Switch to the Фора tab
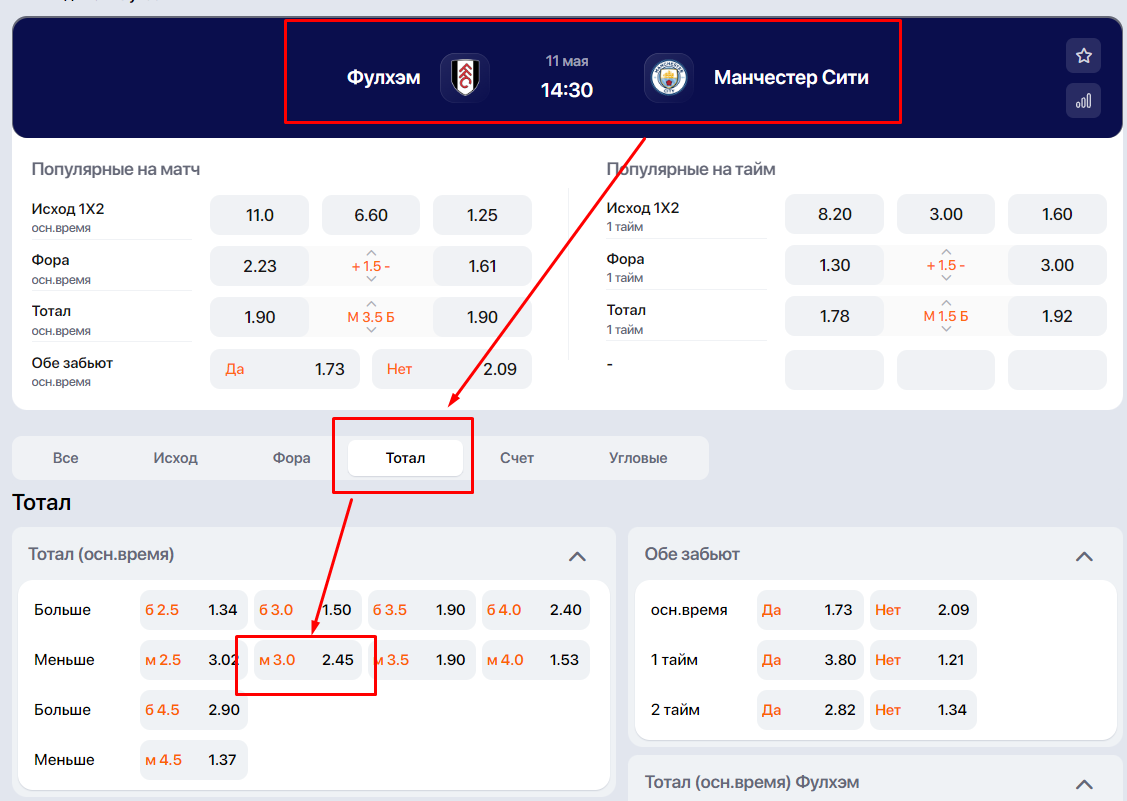Viewport: 1127px width, 801px height. [x=291, y=458]
